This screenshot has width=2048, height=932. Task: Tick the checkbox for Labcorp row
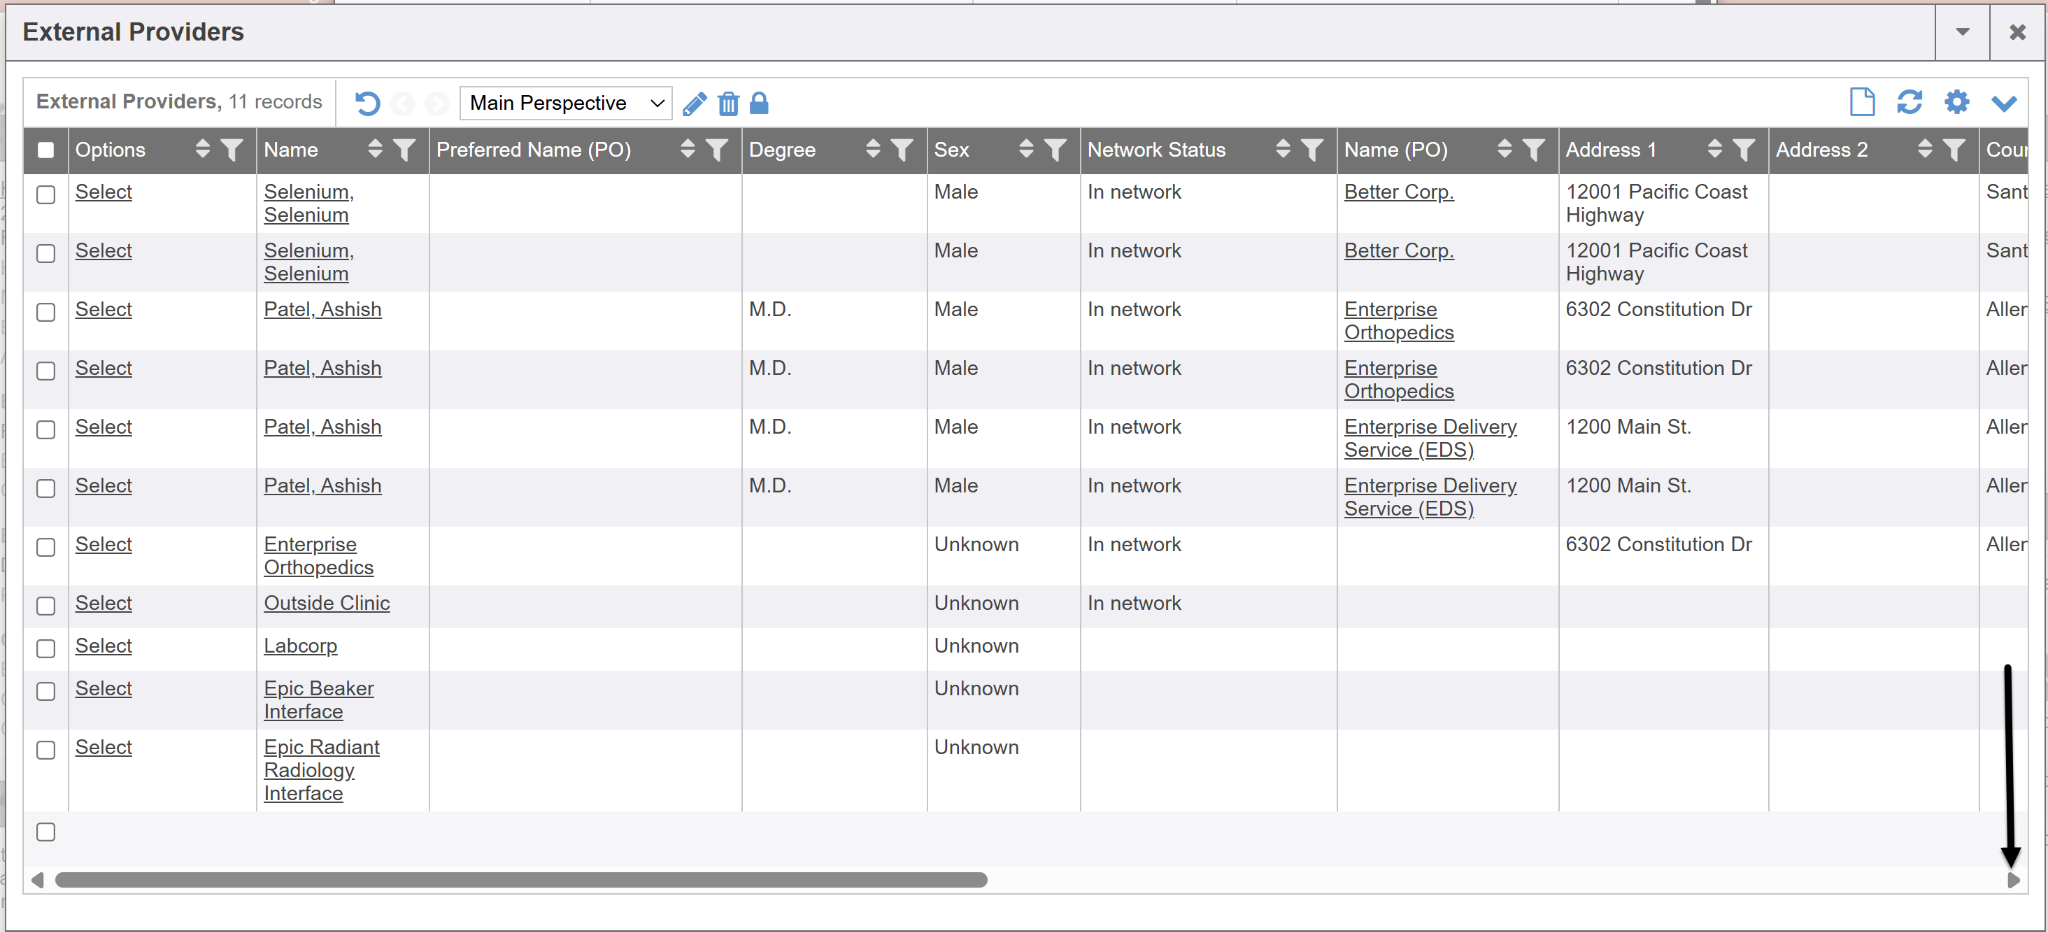[x=46, y=649]
